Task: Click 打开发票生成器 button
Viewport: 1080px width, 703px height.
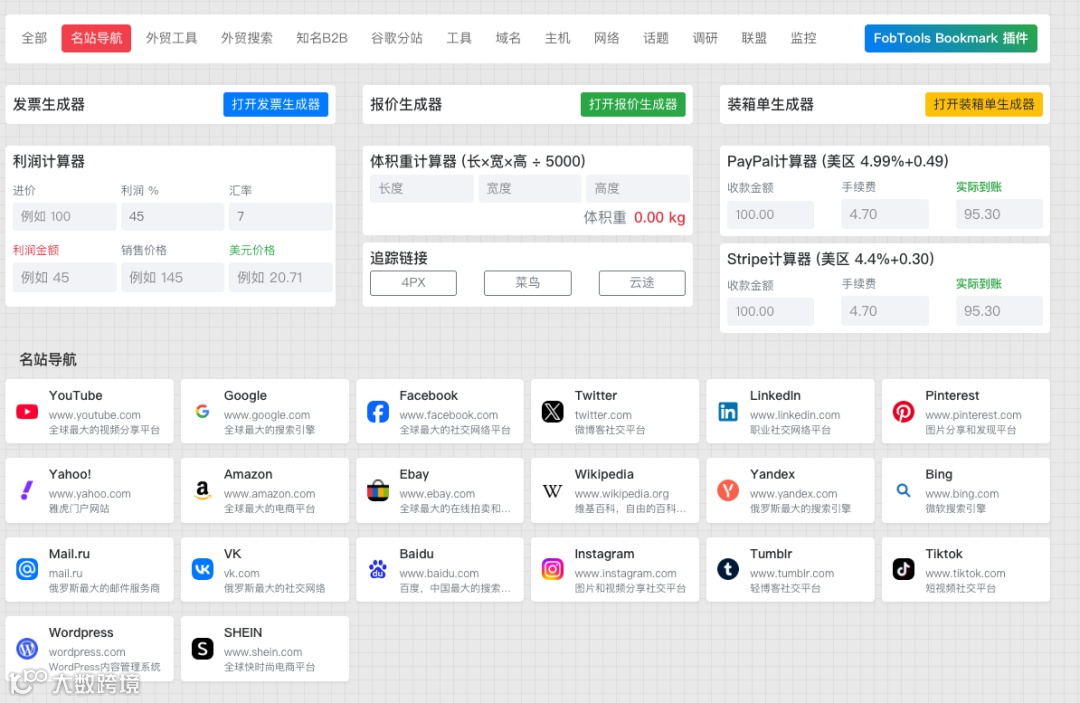Action: [x=276, y=105]
